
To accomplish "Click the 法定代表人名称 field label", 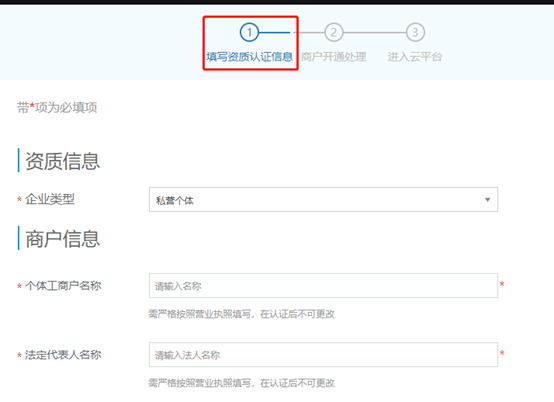I will (x=63, y=355).
